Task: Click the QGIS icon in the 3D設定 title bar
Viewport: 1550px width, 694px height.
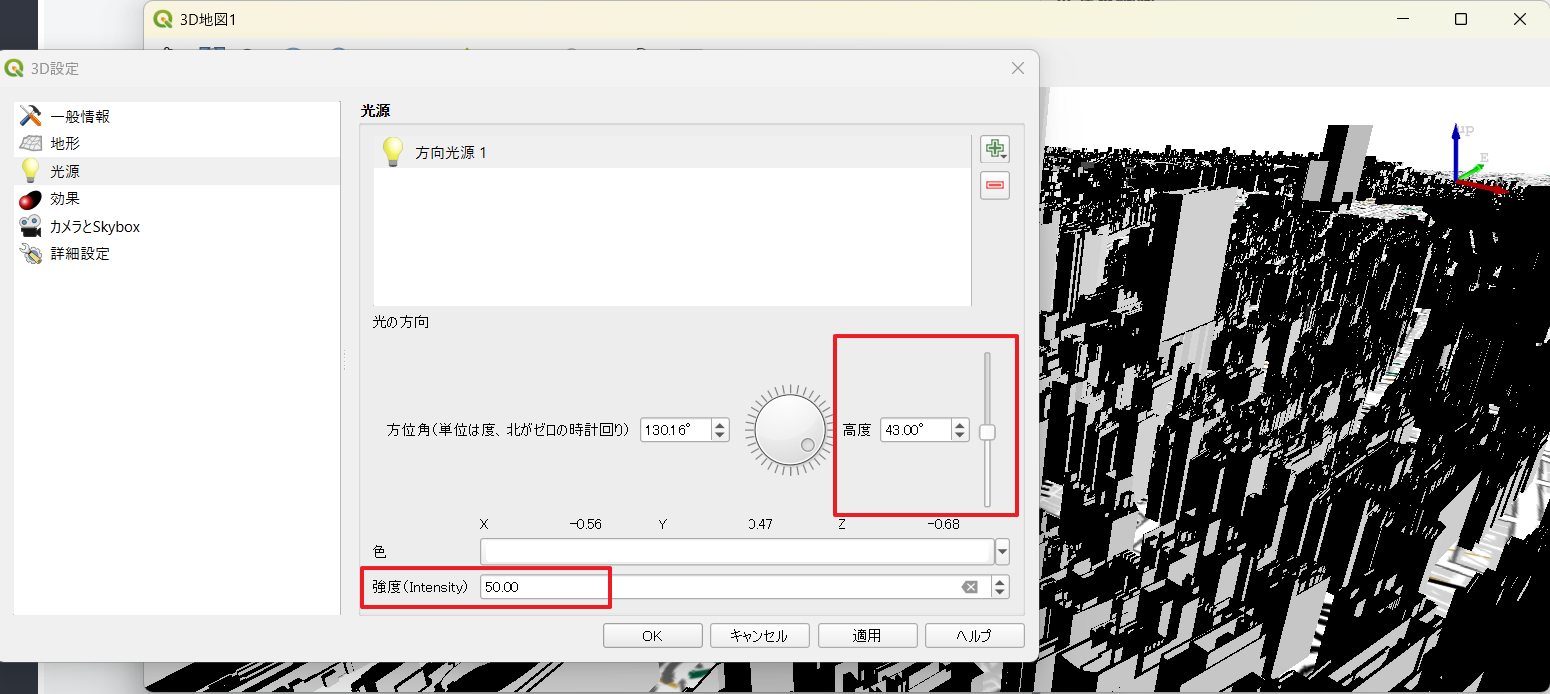Action: (x=14, y=68)
